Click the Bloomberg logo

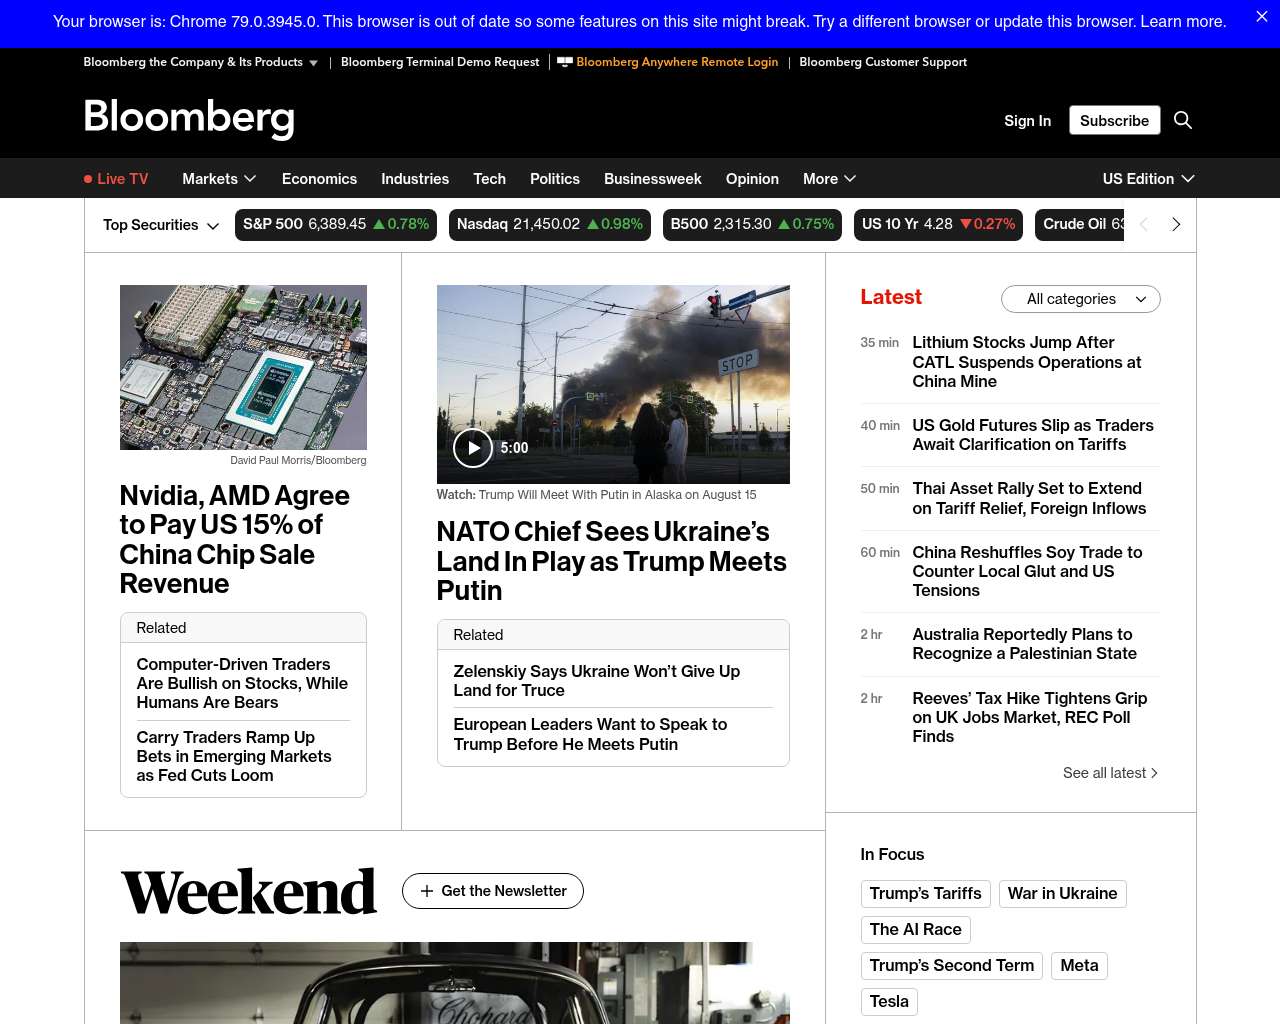pos(189,118)
